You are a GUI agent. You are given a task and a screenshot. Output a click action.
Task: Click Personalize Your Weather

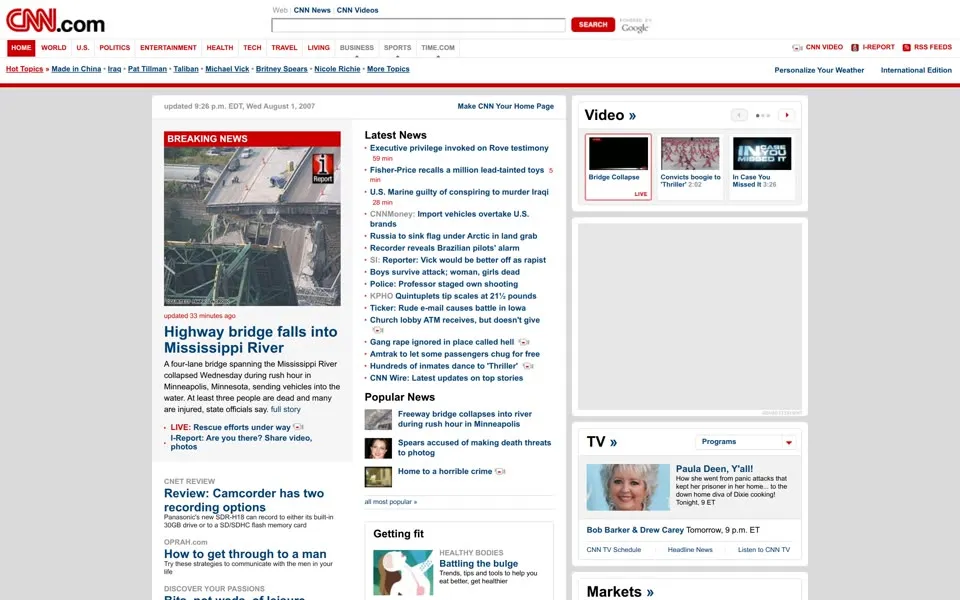(819, 70)
